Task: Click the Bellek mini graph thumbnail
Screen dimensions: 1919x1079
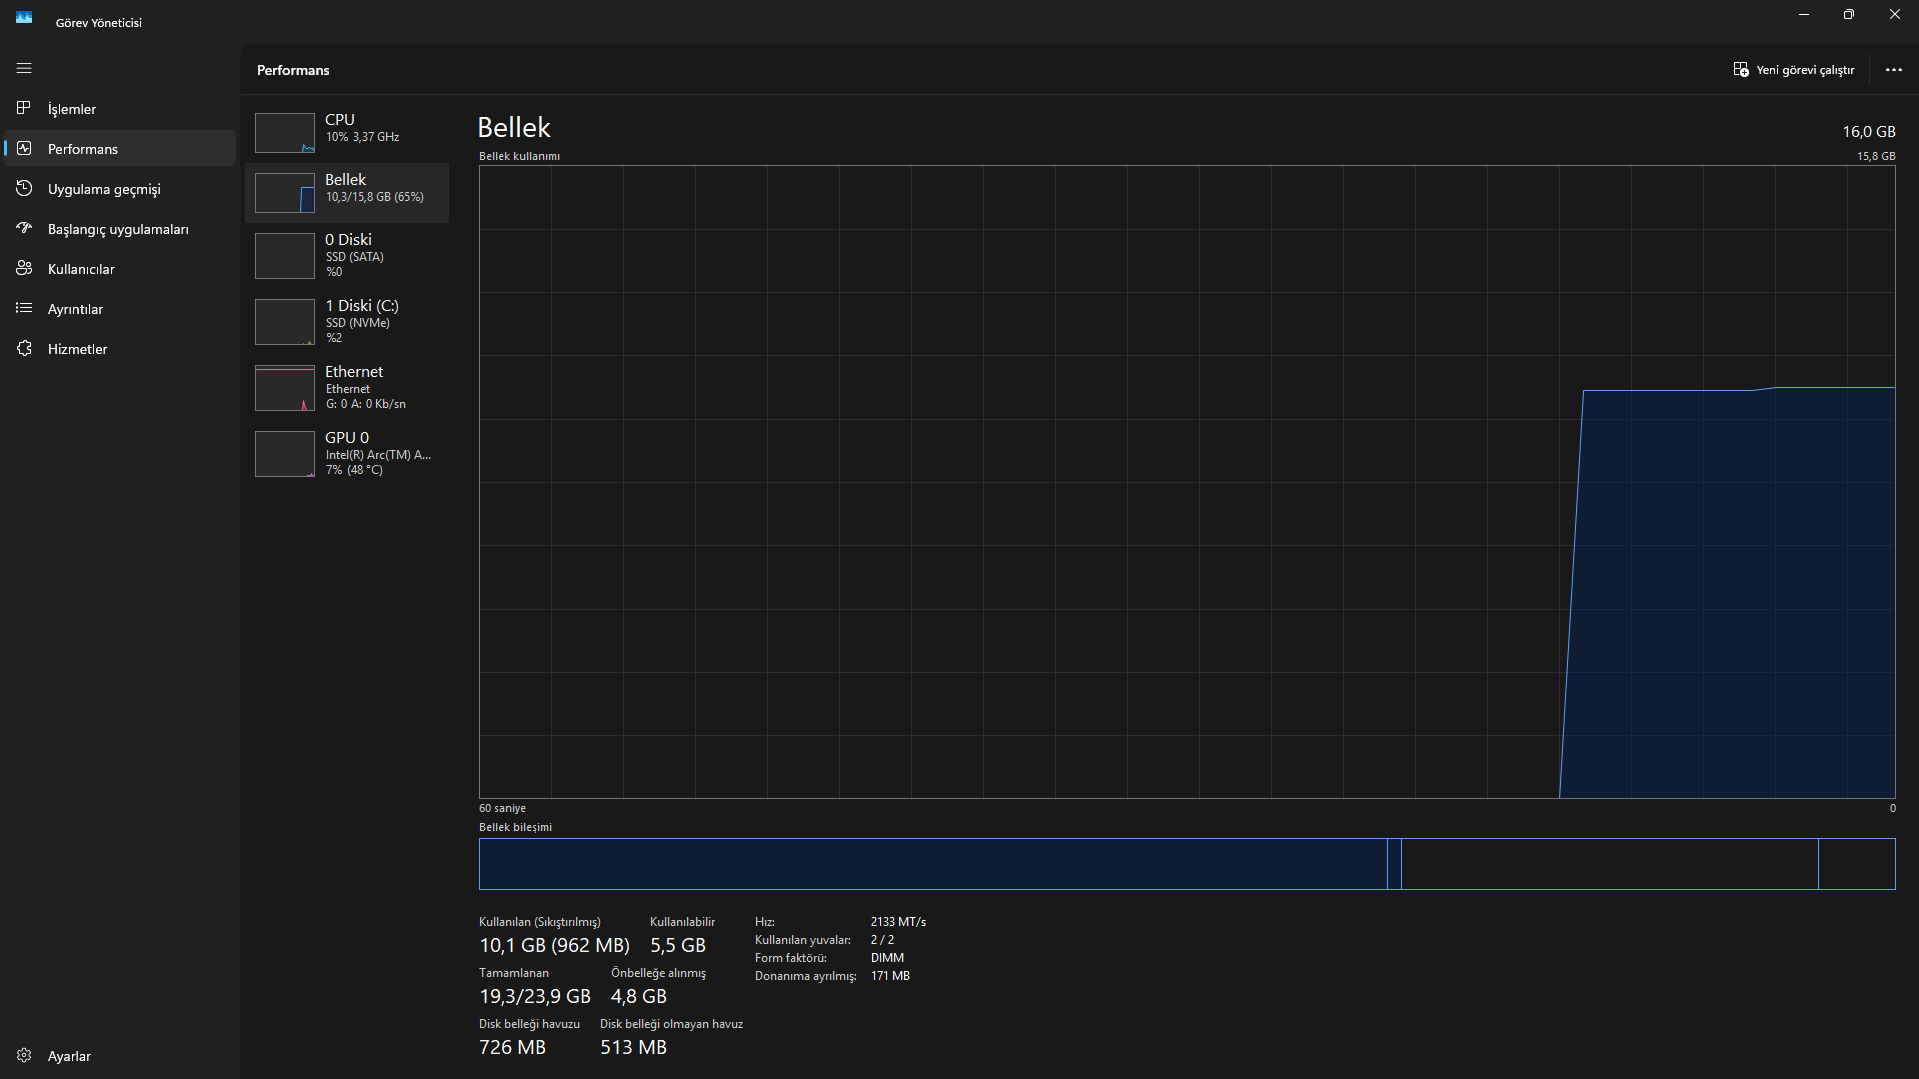Action: 285,193
